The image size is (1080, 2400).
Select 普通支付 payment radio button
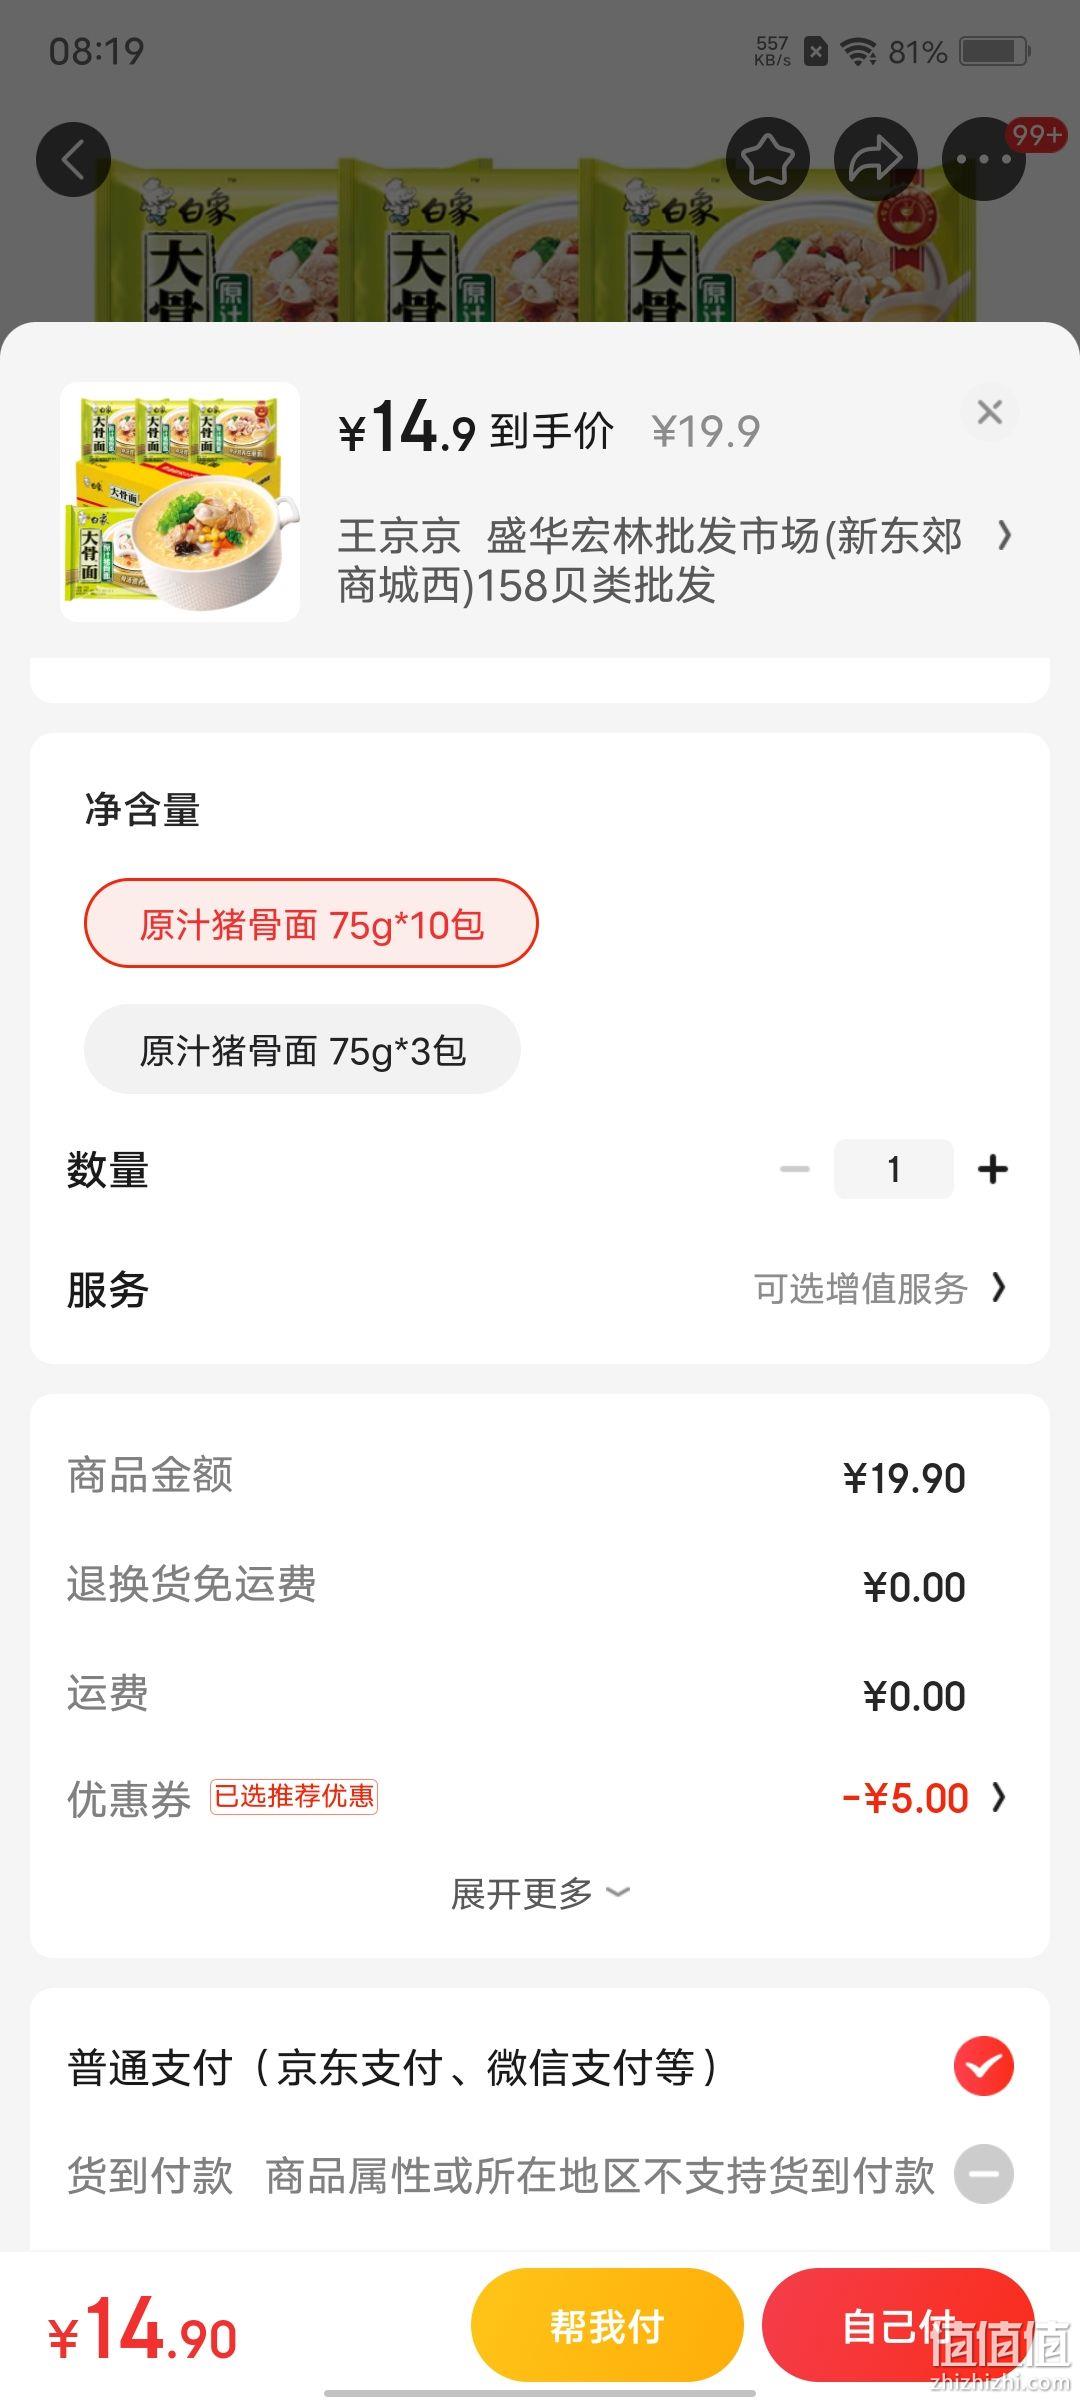984,2066
